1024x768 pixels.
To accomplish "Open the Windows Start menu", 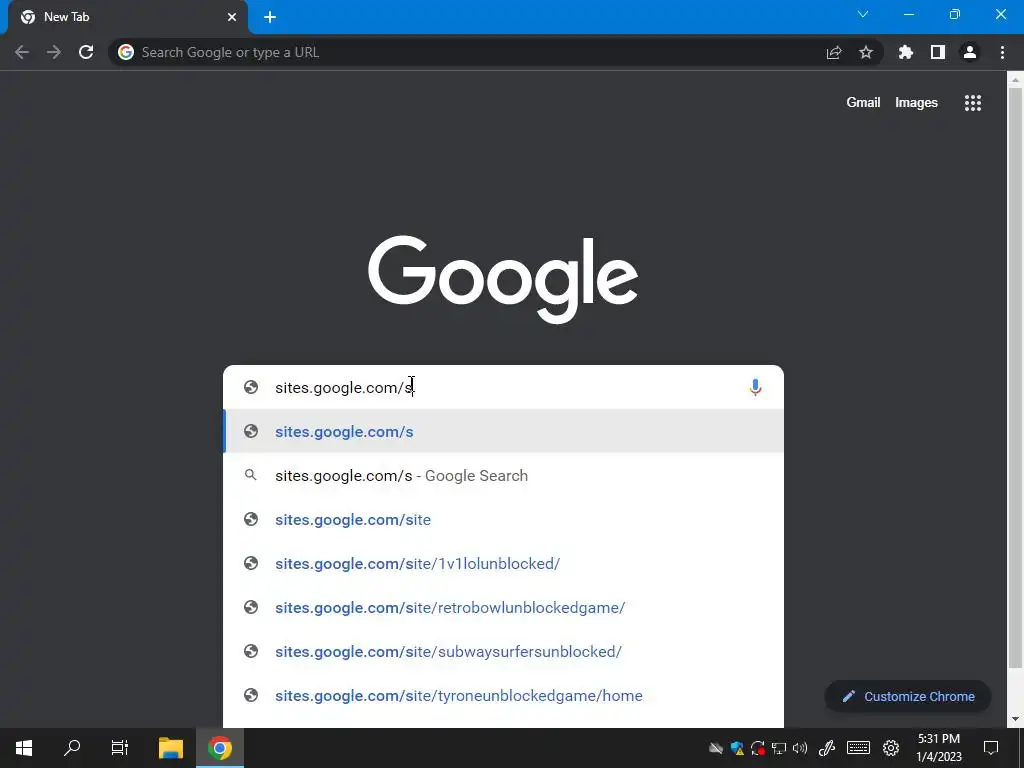I will click(24, 748).
